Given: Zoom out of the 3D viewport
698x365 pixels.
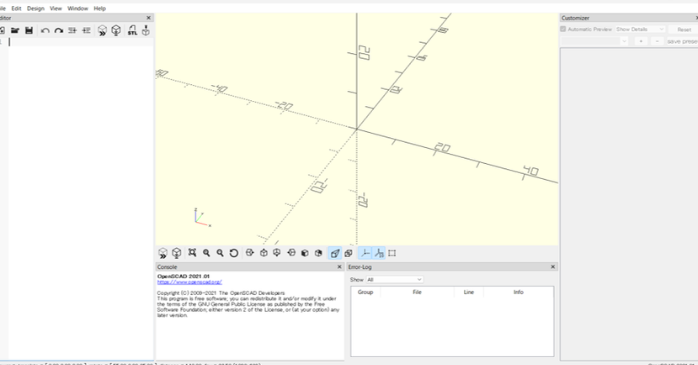Looking at the screenshot, I should click(220, 253).
